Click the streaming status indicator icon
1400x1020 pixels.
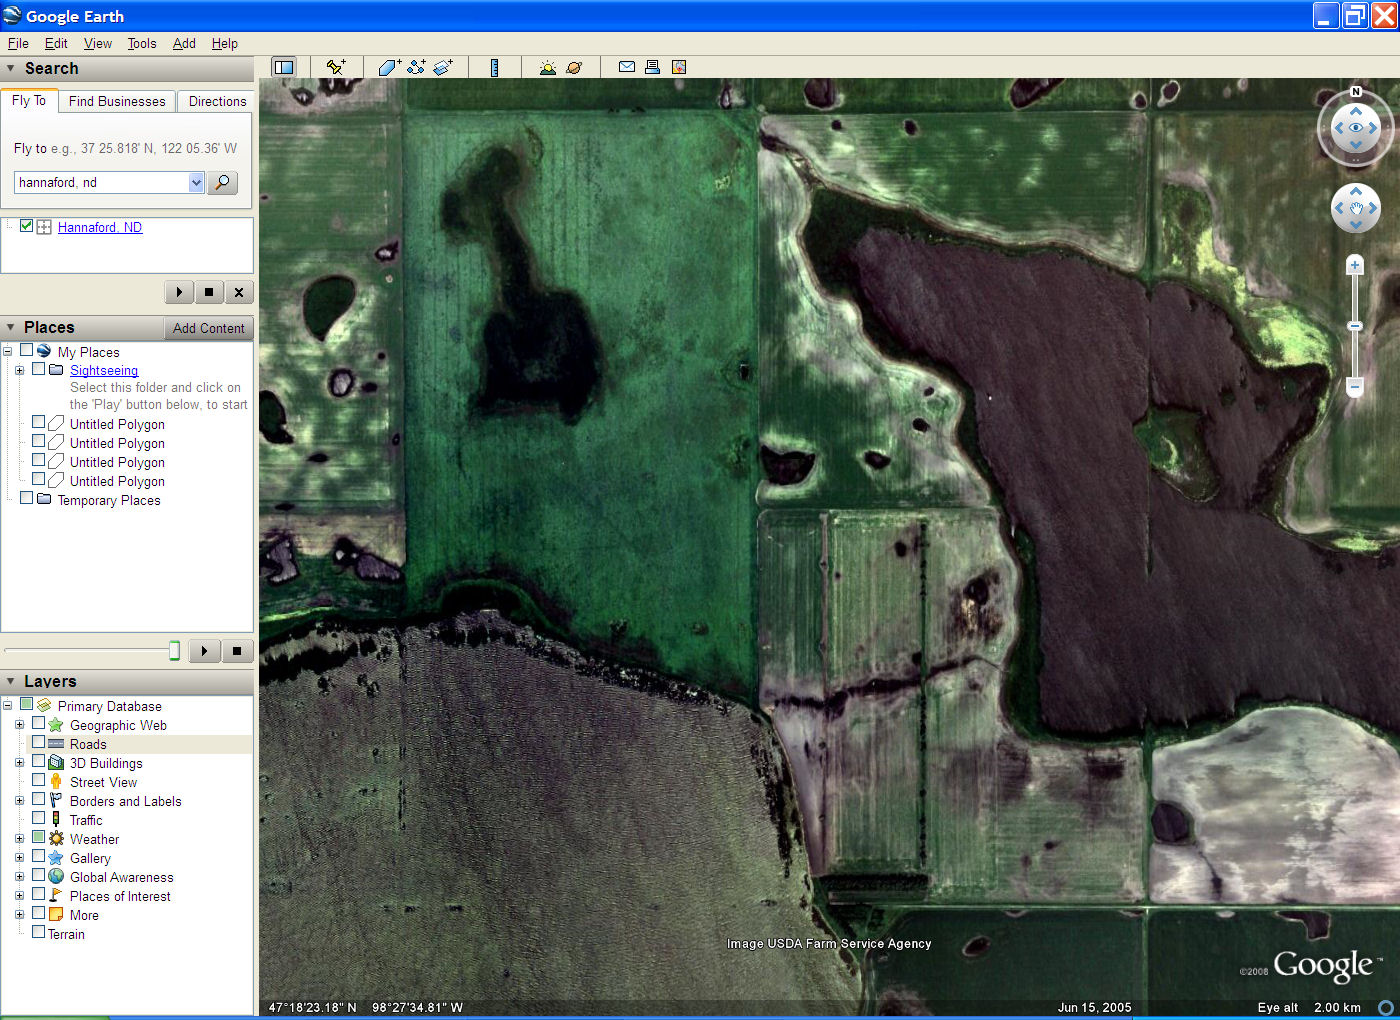click(1386, 1008)
